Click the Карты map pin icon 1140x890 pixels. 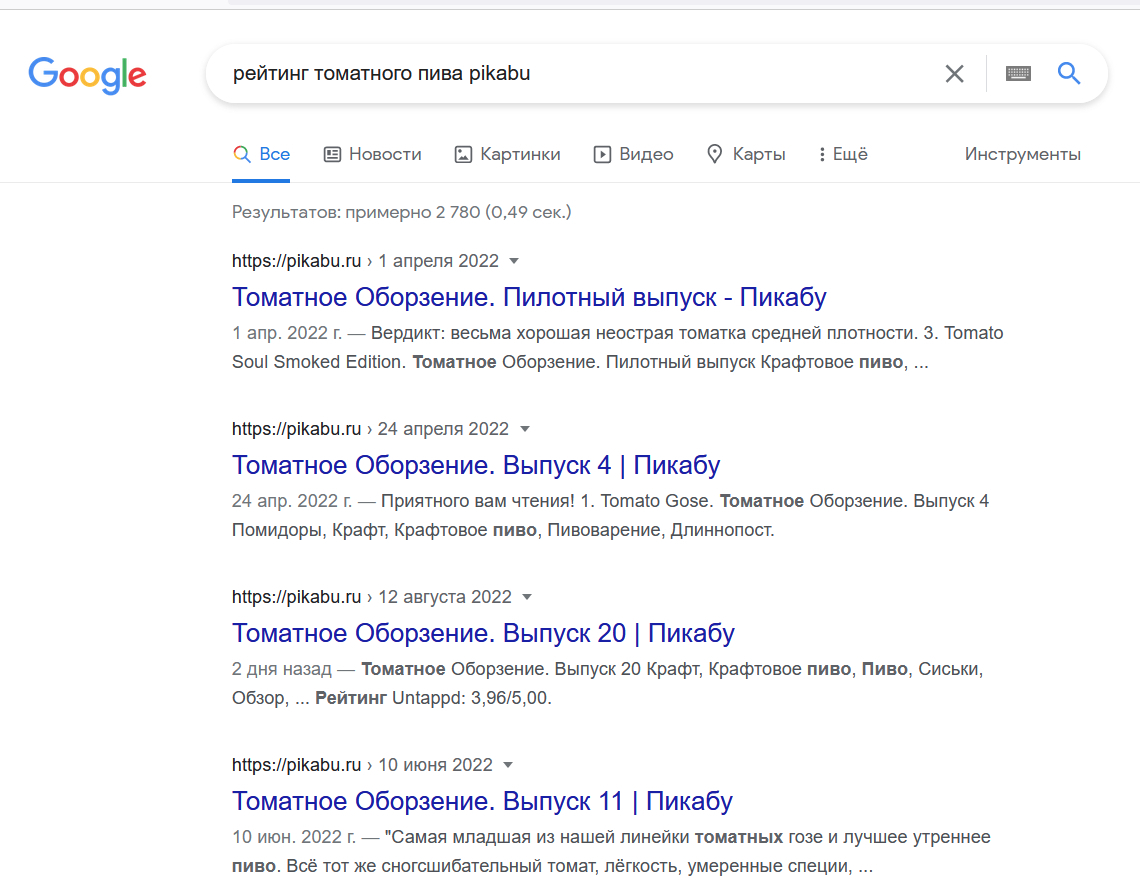pos(715,154)
